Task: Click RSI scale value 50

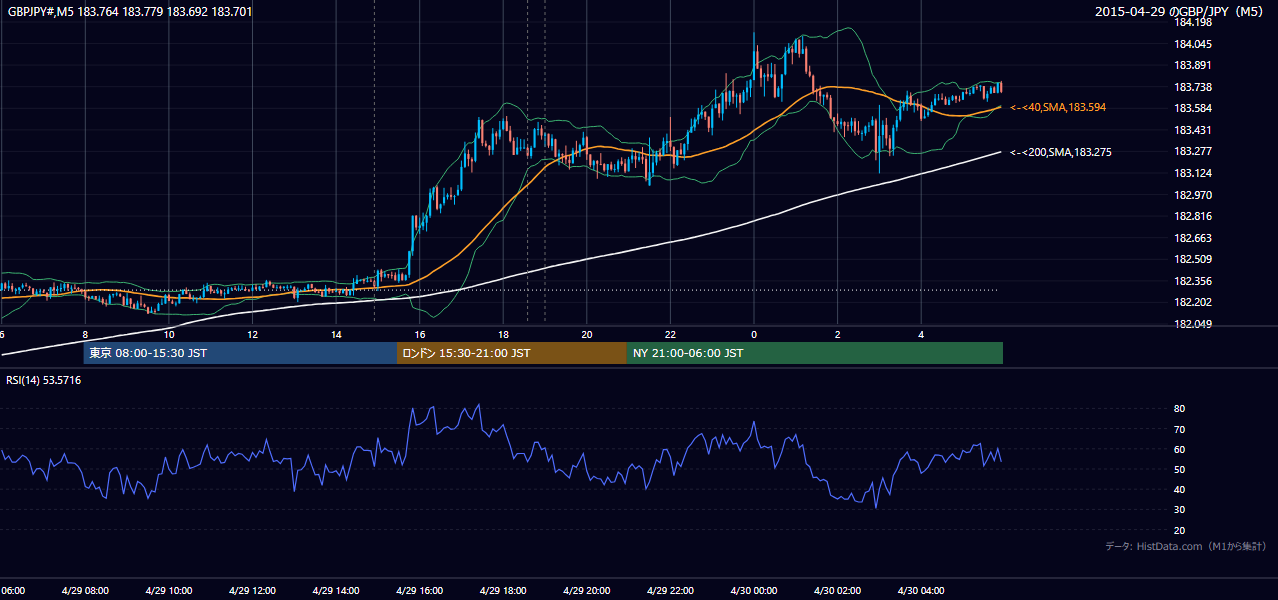Action: (1179, 469)
